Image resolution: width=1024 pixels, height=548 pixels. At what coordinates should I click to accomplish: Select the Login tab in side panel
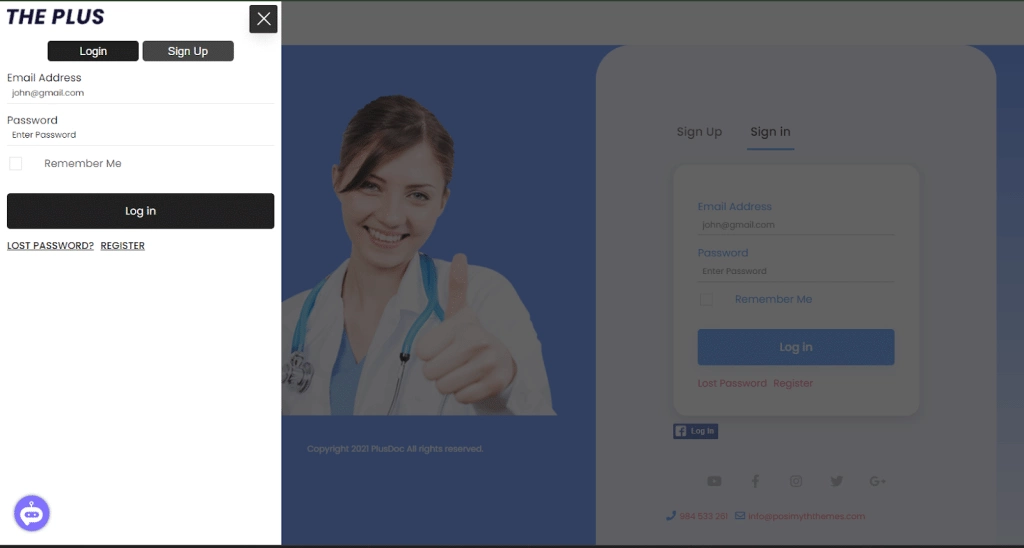click(93, 51)
